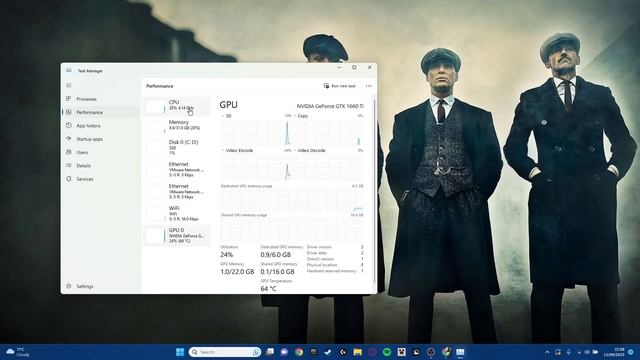Select the GPU 0 performance entry
640x360 pixels.
(177, 236)
